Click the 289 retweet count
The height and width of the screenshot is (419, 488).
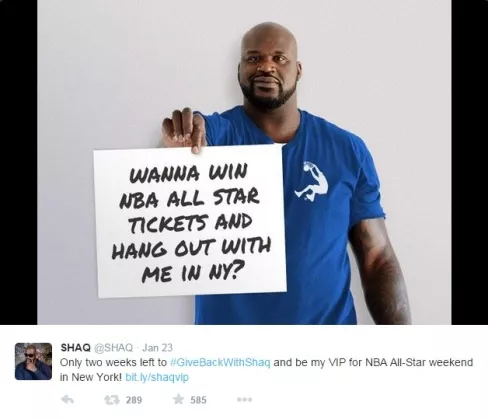point(134,400)
